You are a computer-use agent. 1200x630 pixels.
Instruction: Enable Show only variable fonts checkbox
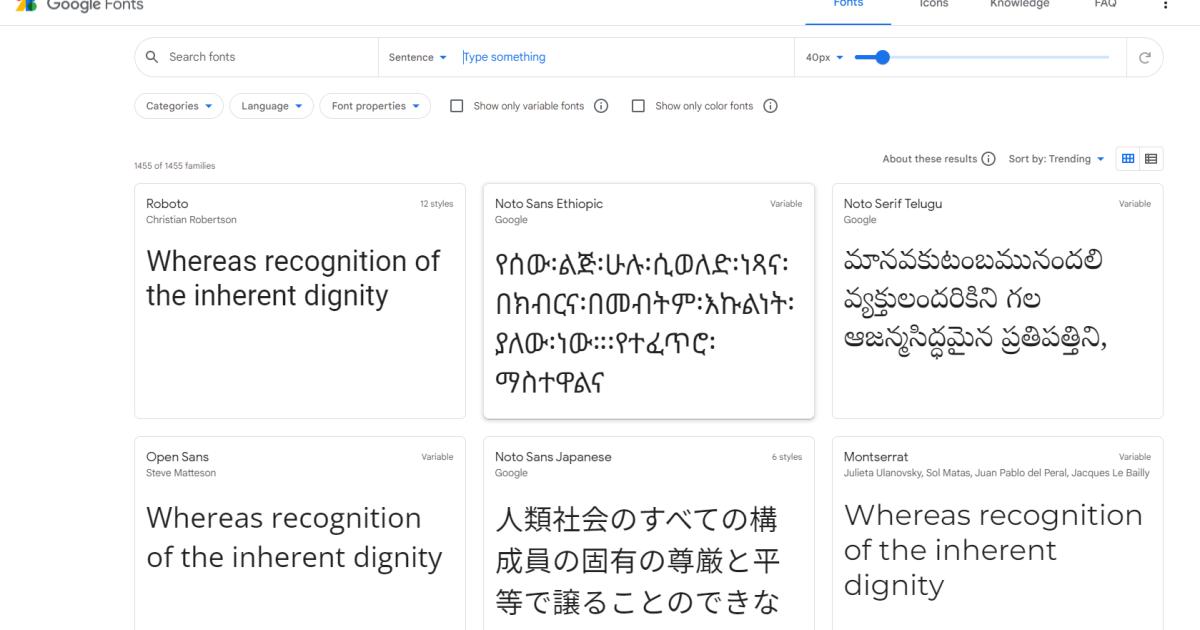pyautogui.click(x=457, y=106)
